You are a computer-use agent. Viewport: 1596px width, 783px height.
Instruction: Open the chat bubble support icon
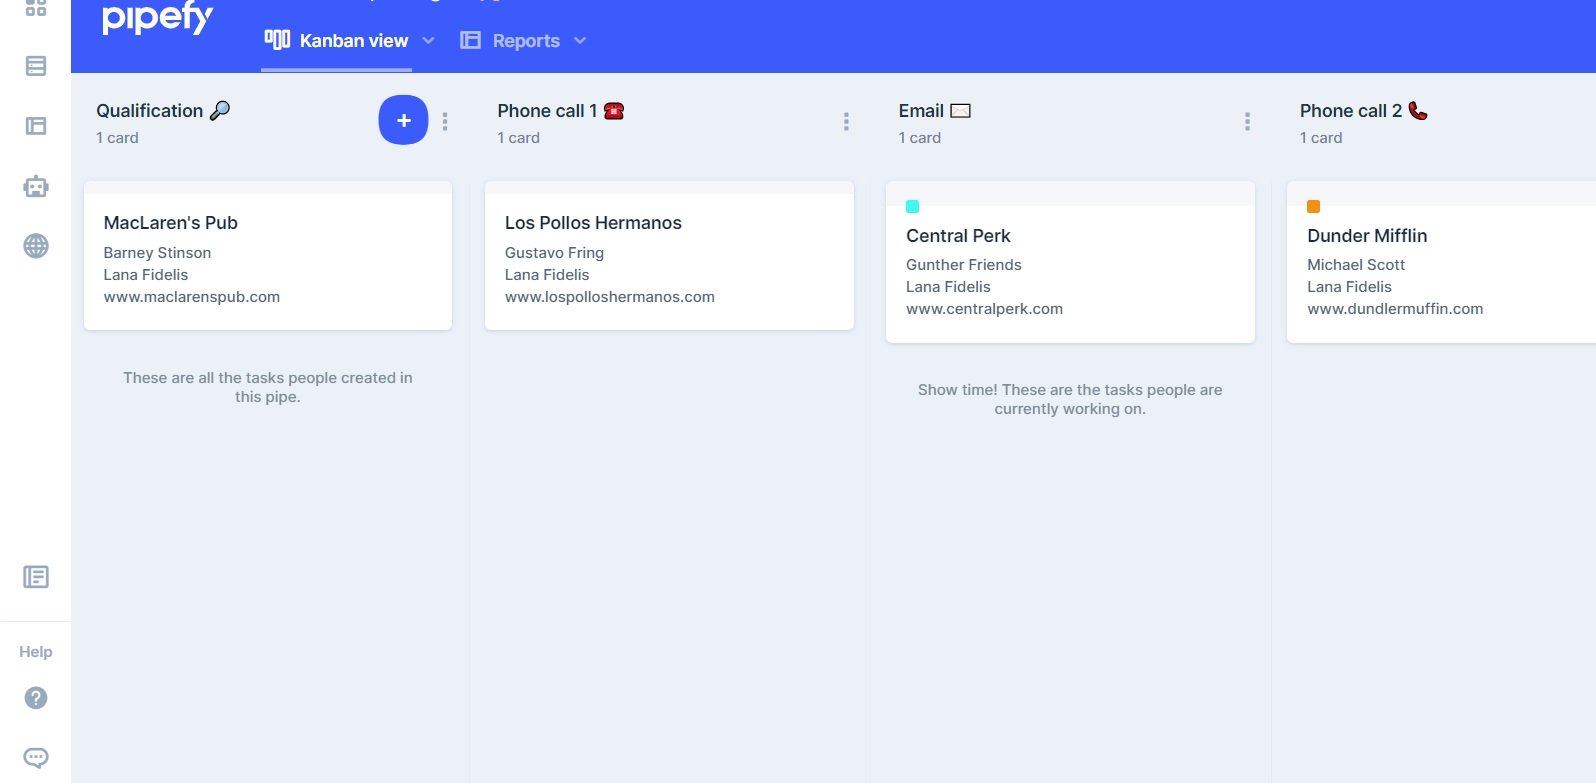click(x=36, y=758)
